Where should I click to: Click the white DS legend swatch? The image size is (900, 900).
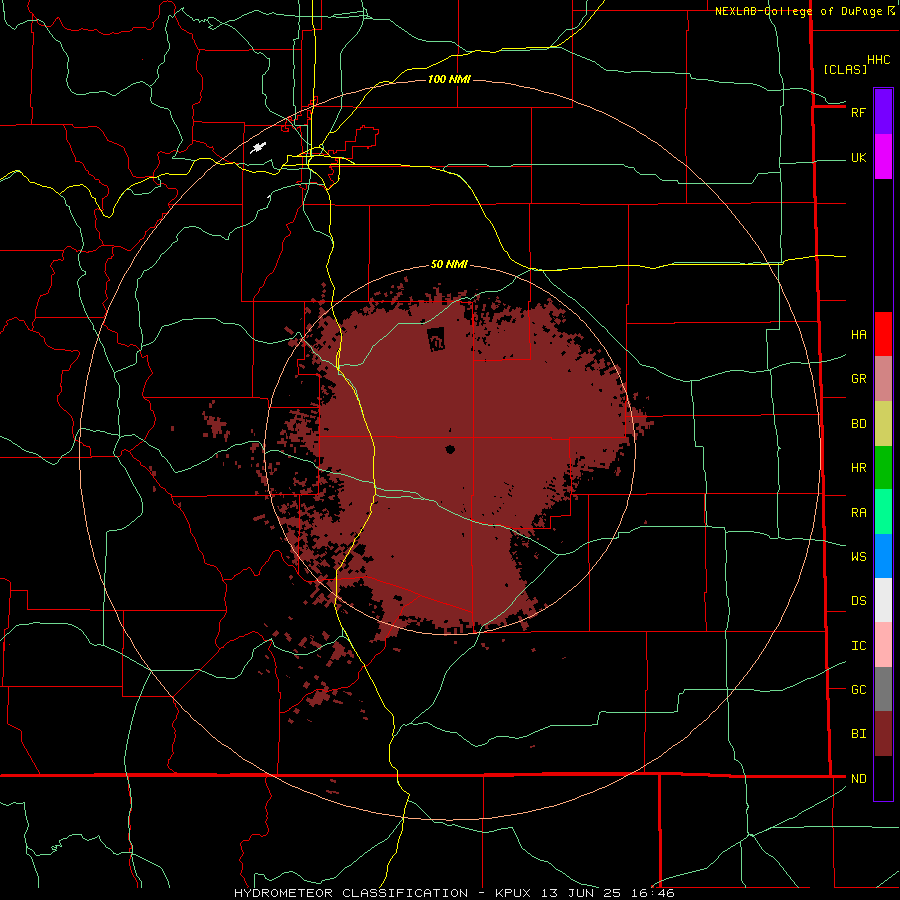(x=883, y=600)
